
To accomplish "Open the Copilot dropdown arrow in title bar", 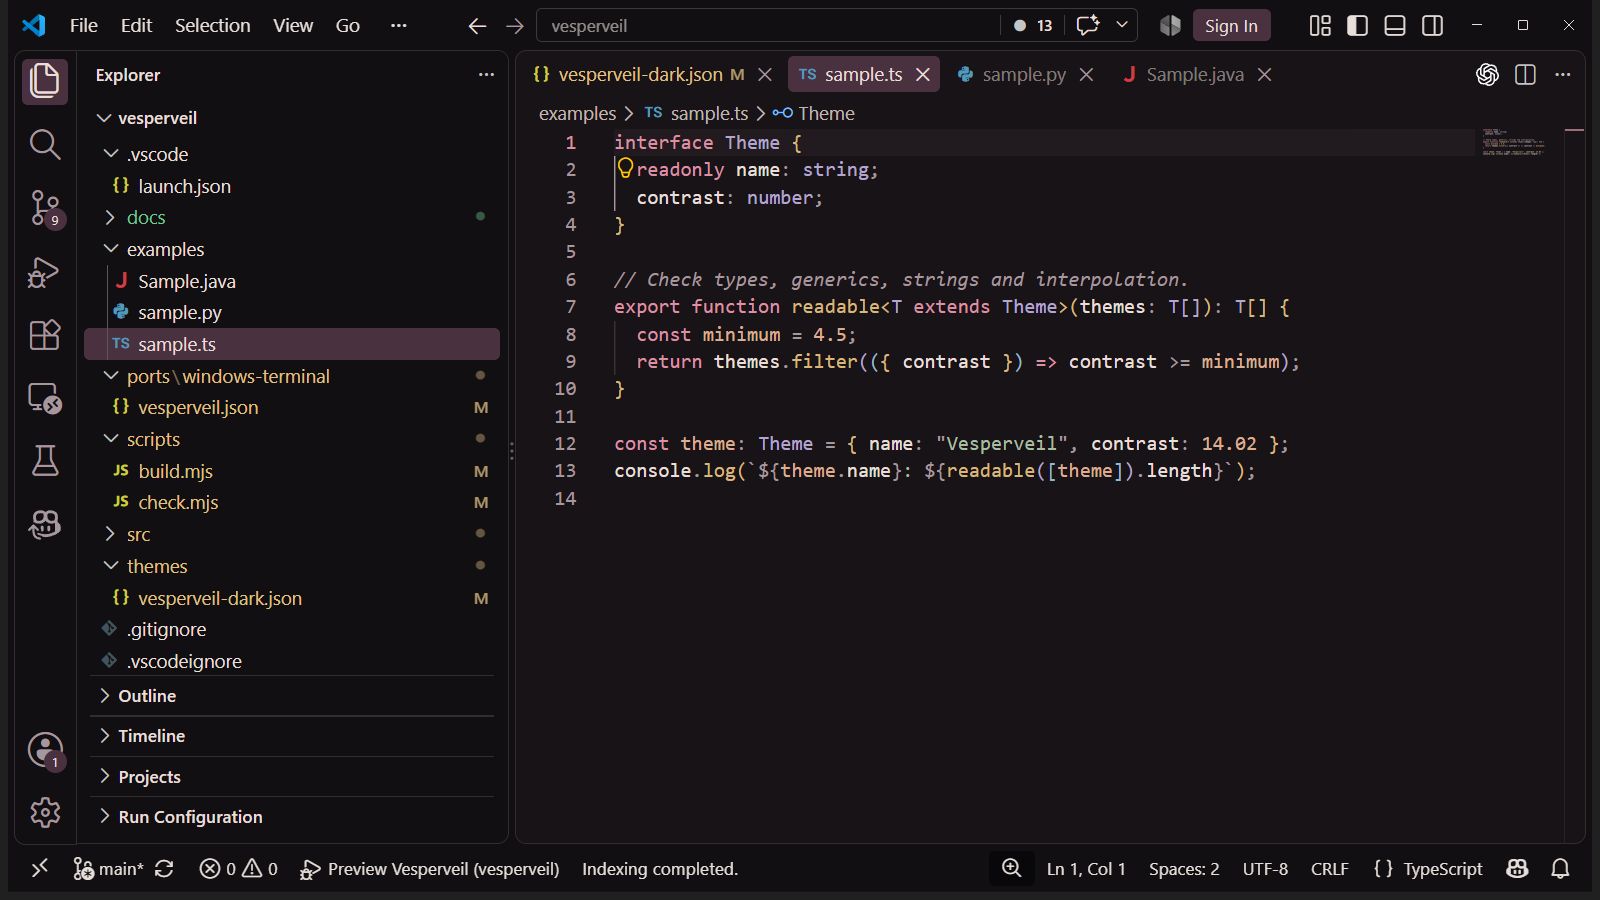I will [x=1122, y=25].
